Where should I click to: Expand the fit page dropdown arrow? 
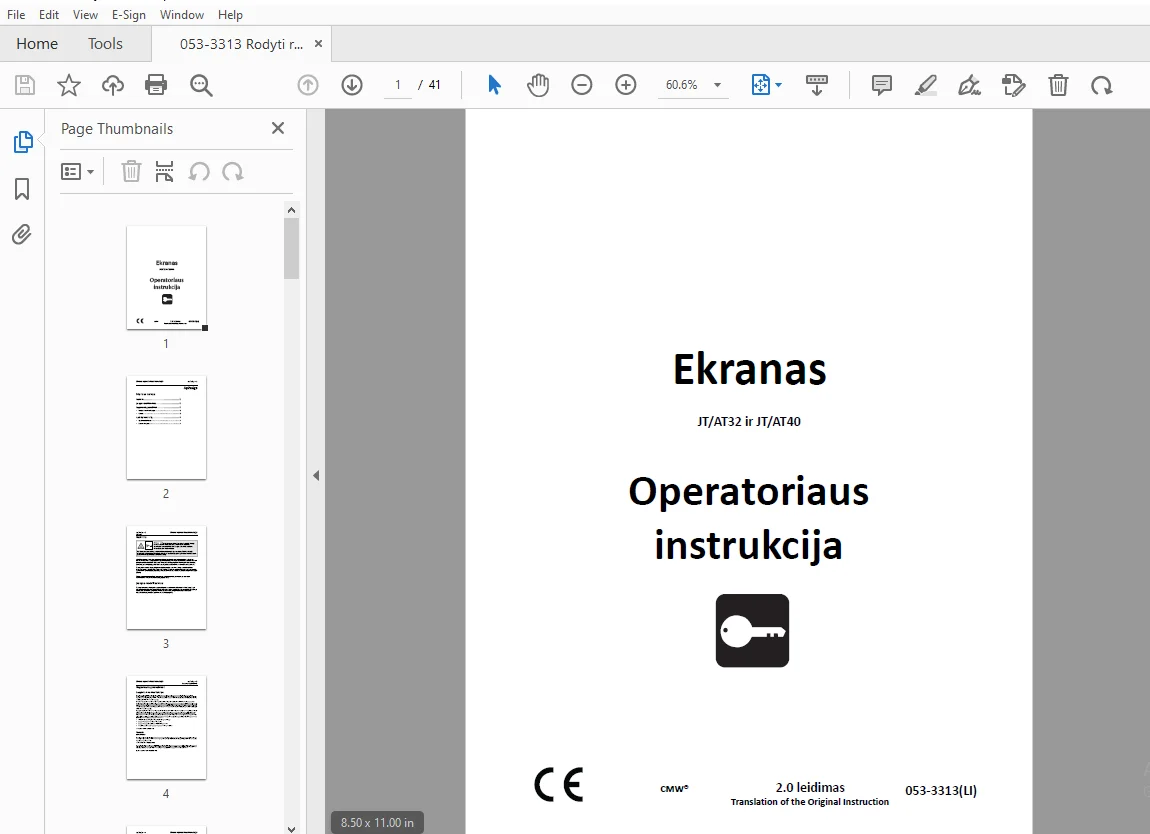778,85
